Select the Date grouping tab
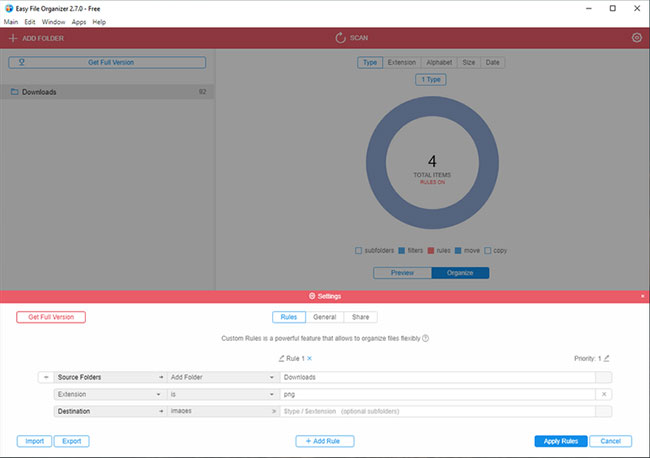 [x=492, y=63]
